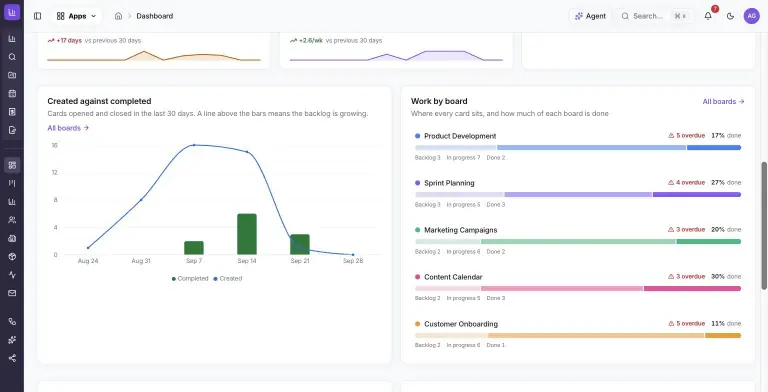Screen dimensions: 768x392
Task: Click the Sprint Planning purple progress bar
Action: [578, 195]
